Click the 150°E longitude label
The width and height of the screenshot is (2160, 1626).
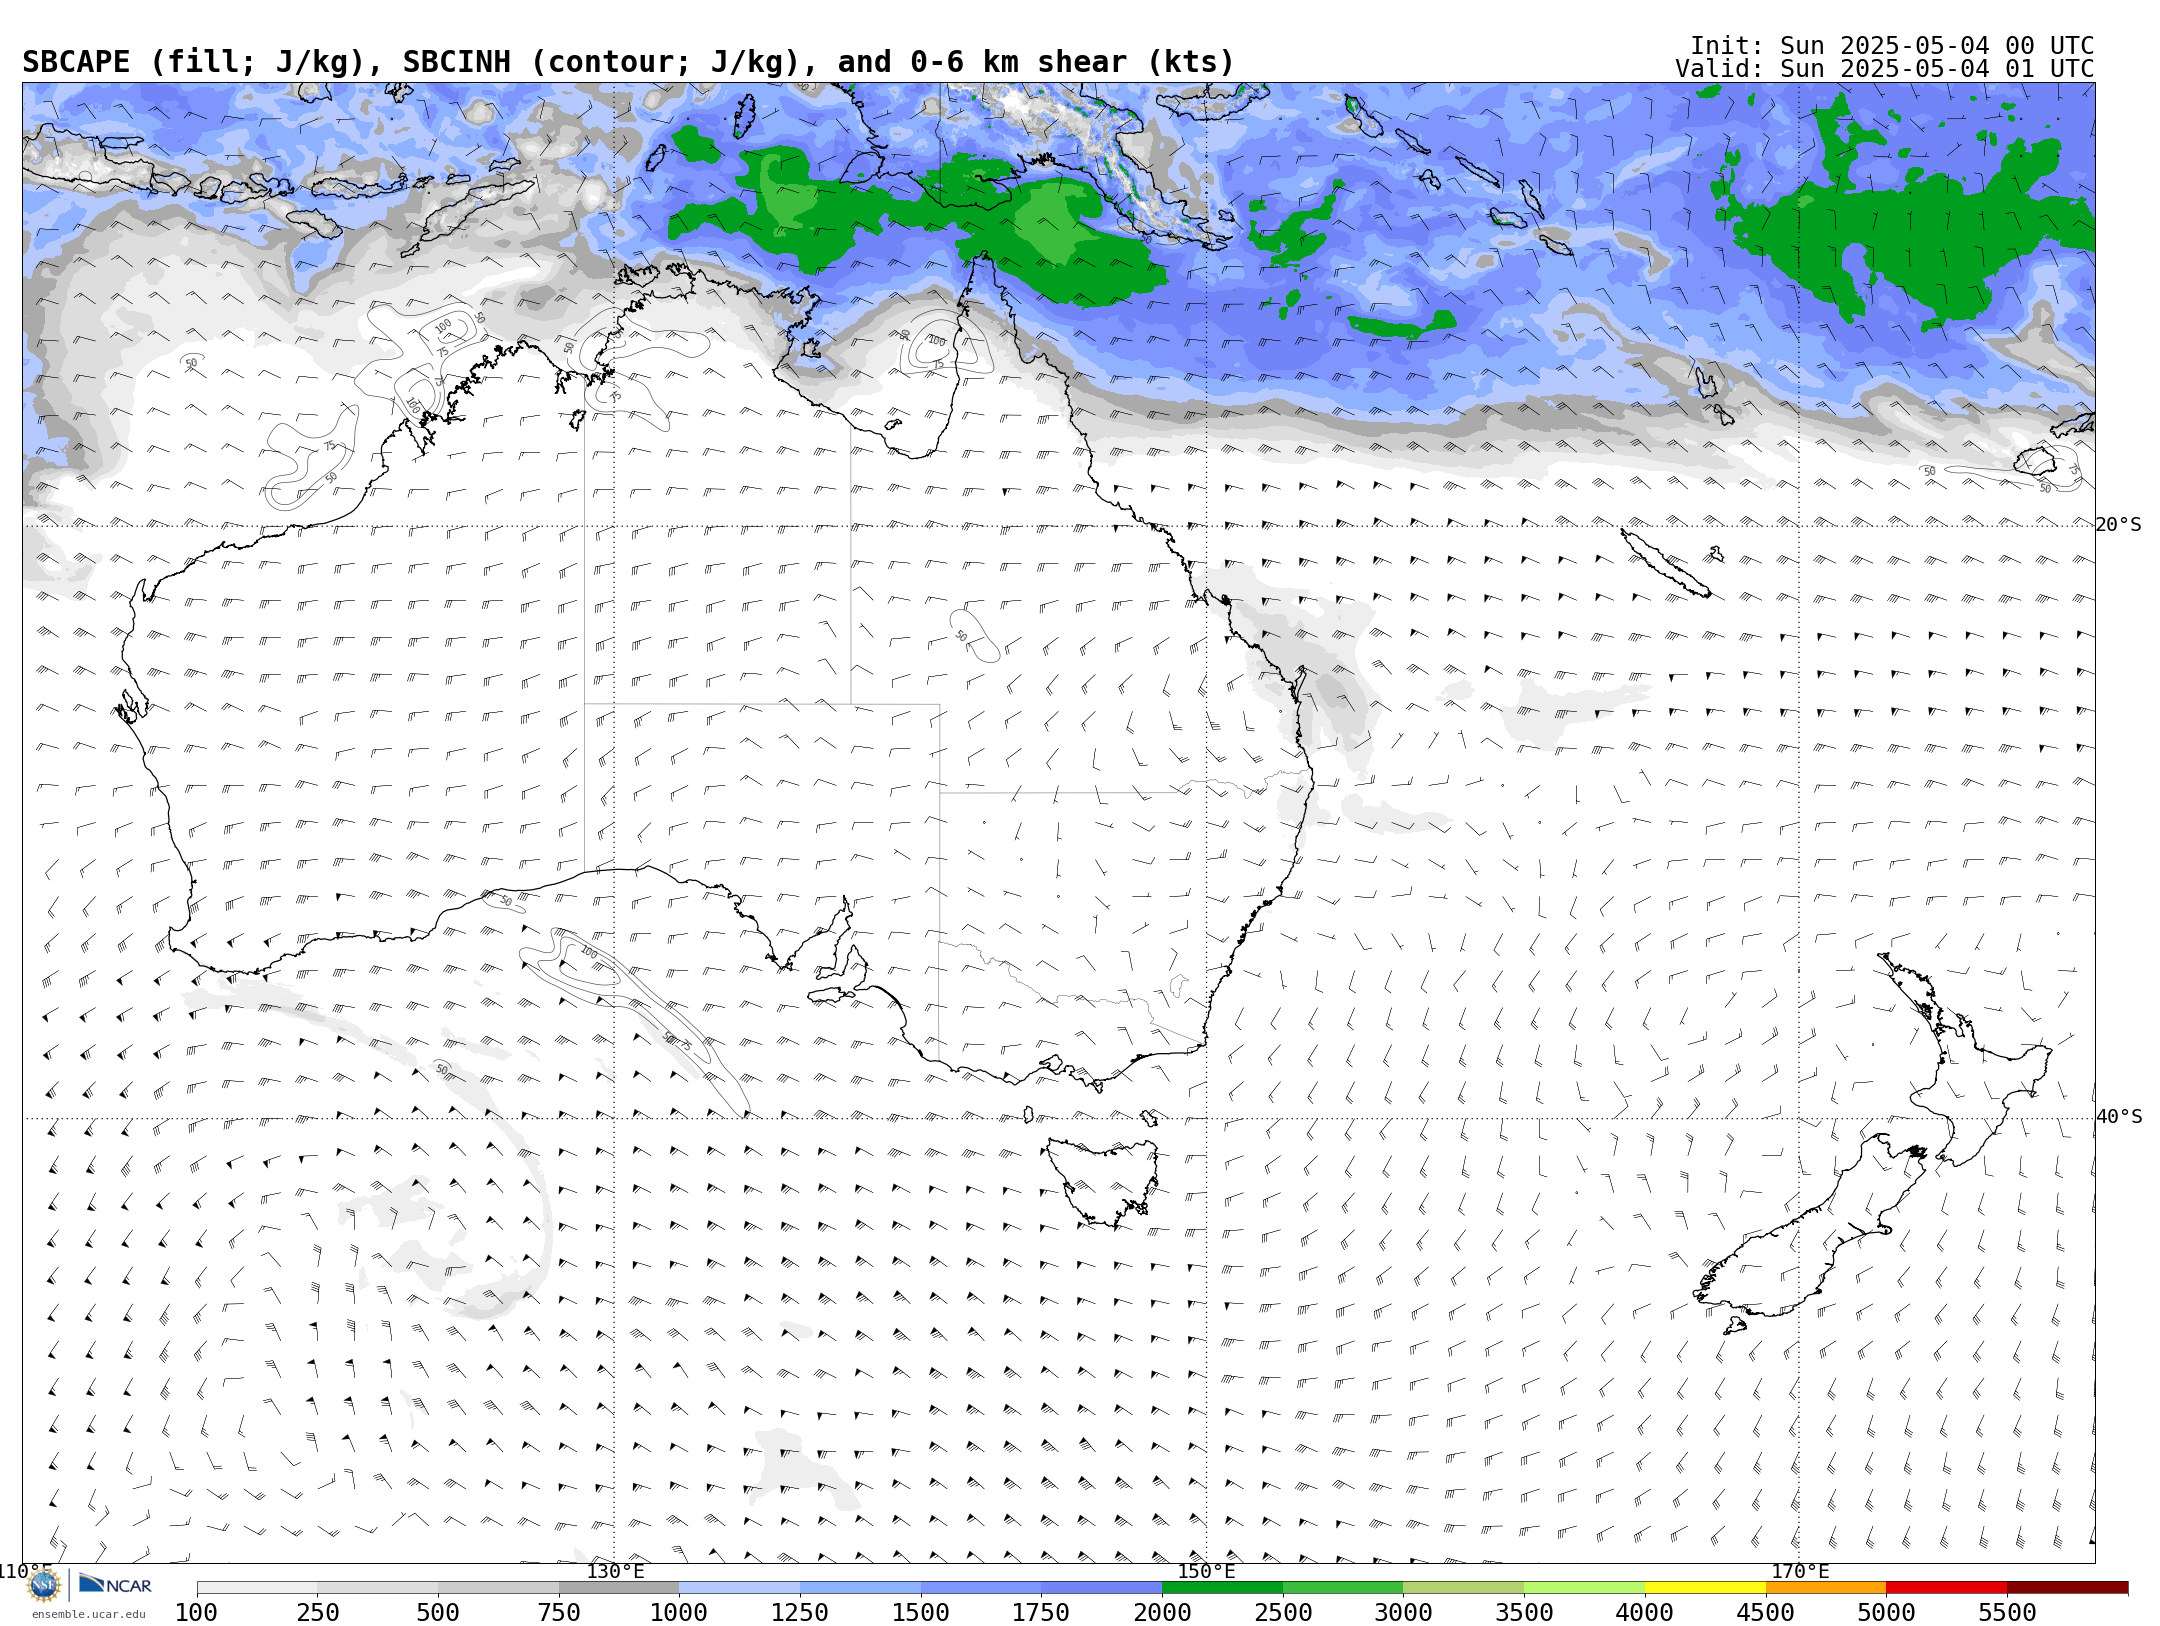click(1206, 1571)
